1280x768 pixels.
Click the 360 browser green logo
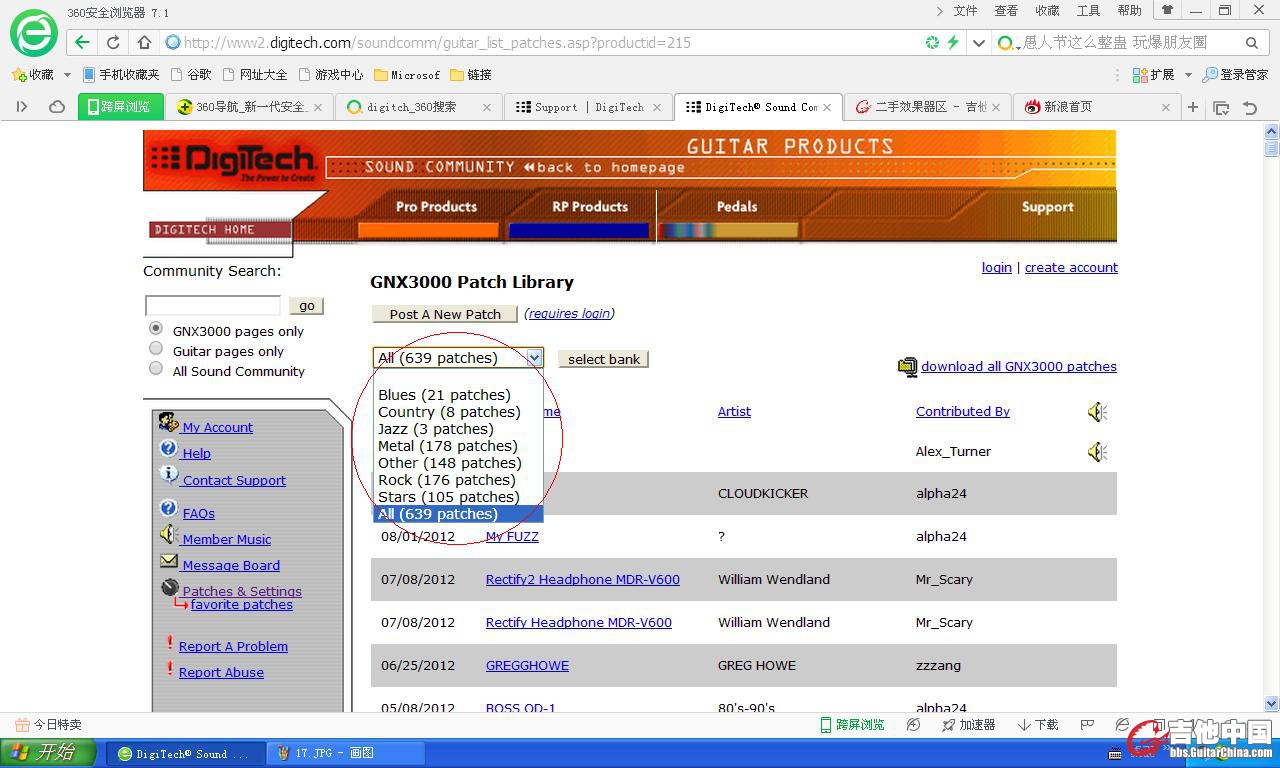click(34, 33)
